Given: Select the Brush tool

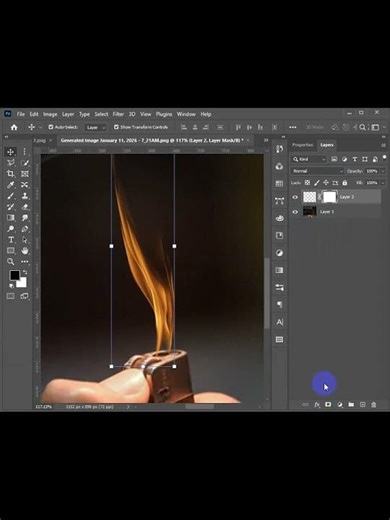Looking at the screenshot, I should [11, 196].
